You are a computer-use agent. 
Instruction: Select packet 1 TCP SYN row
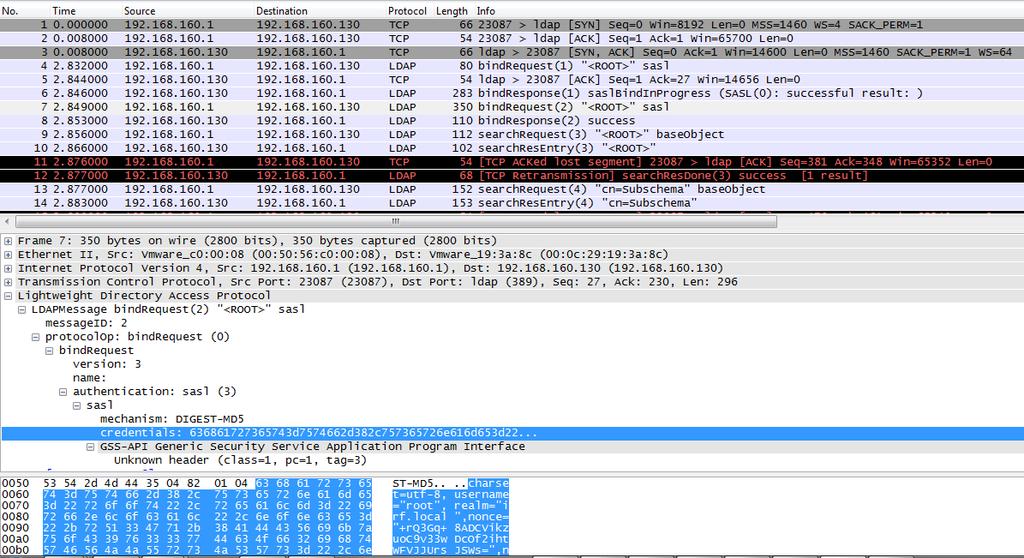512,25
